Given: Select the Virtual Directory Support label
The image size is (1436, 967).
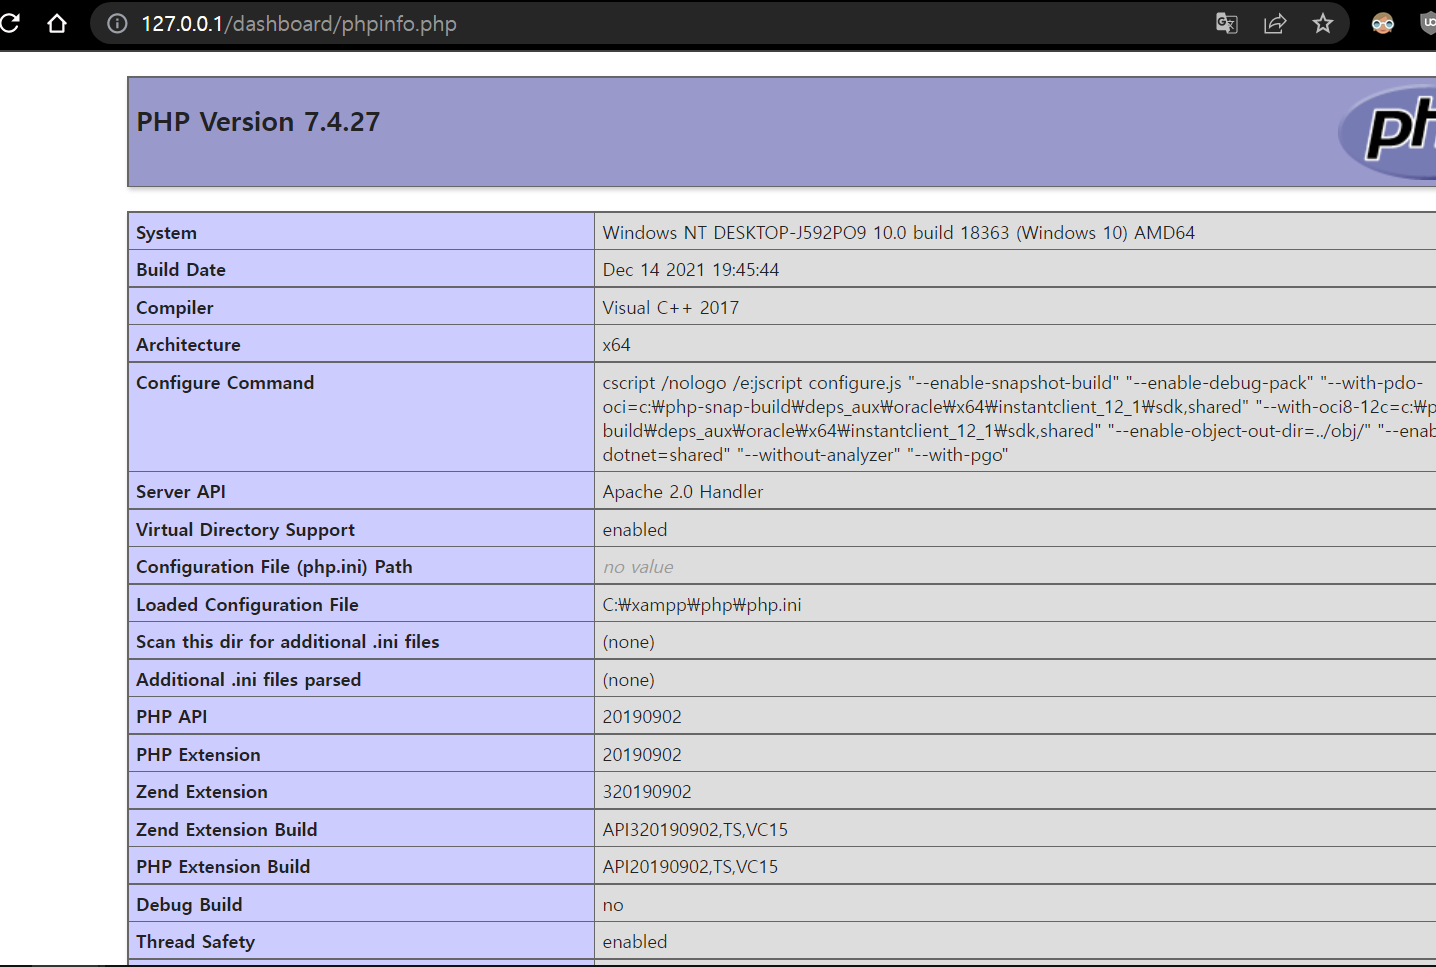Looking at the screenshot, I should (245, 530).
